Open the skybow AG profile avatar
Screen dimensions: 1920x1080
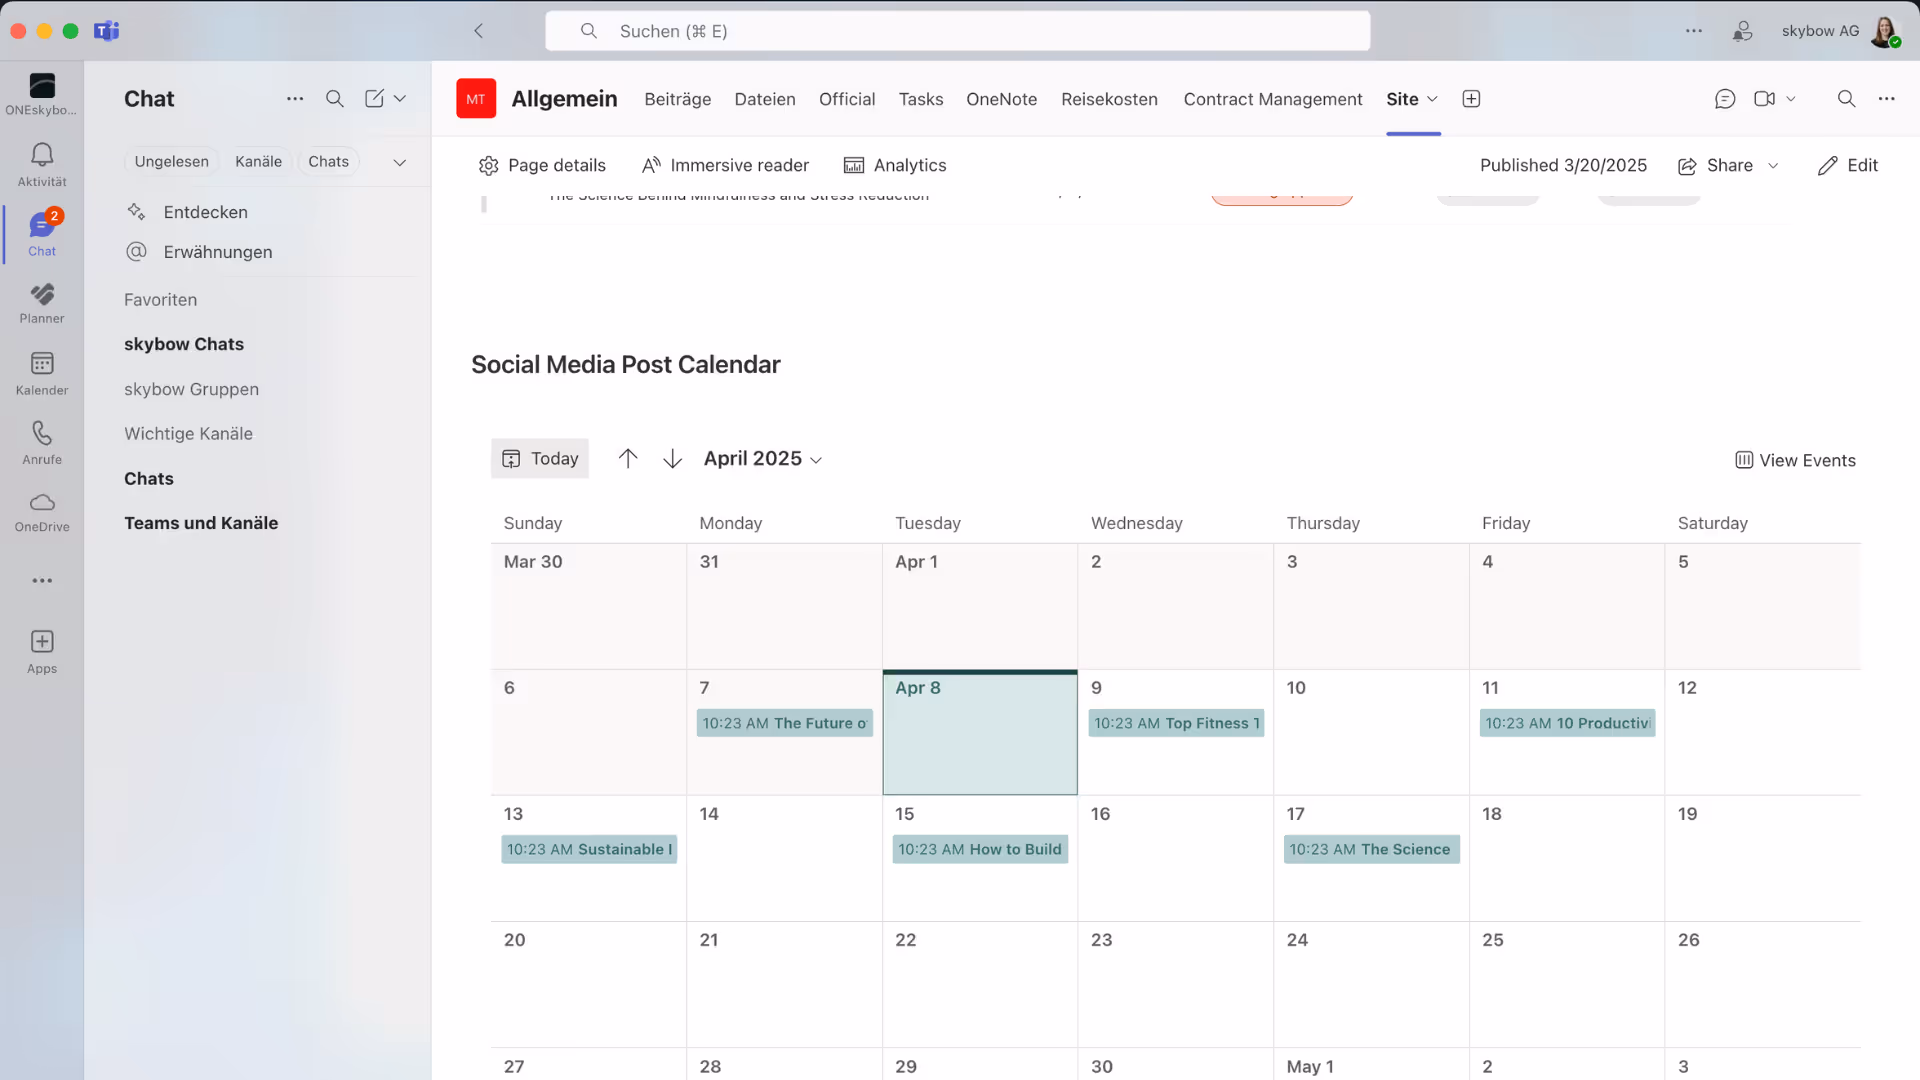1885,31
